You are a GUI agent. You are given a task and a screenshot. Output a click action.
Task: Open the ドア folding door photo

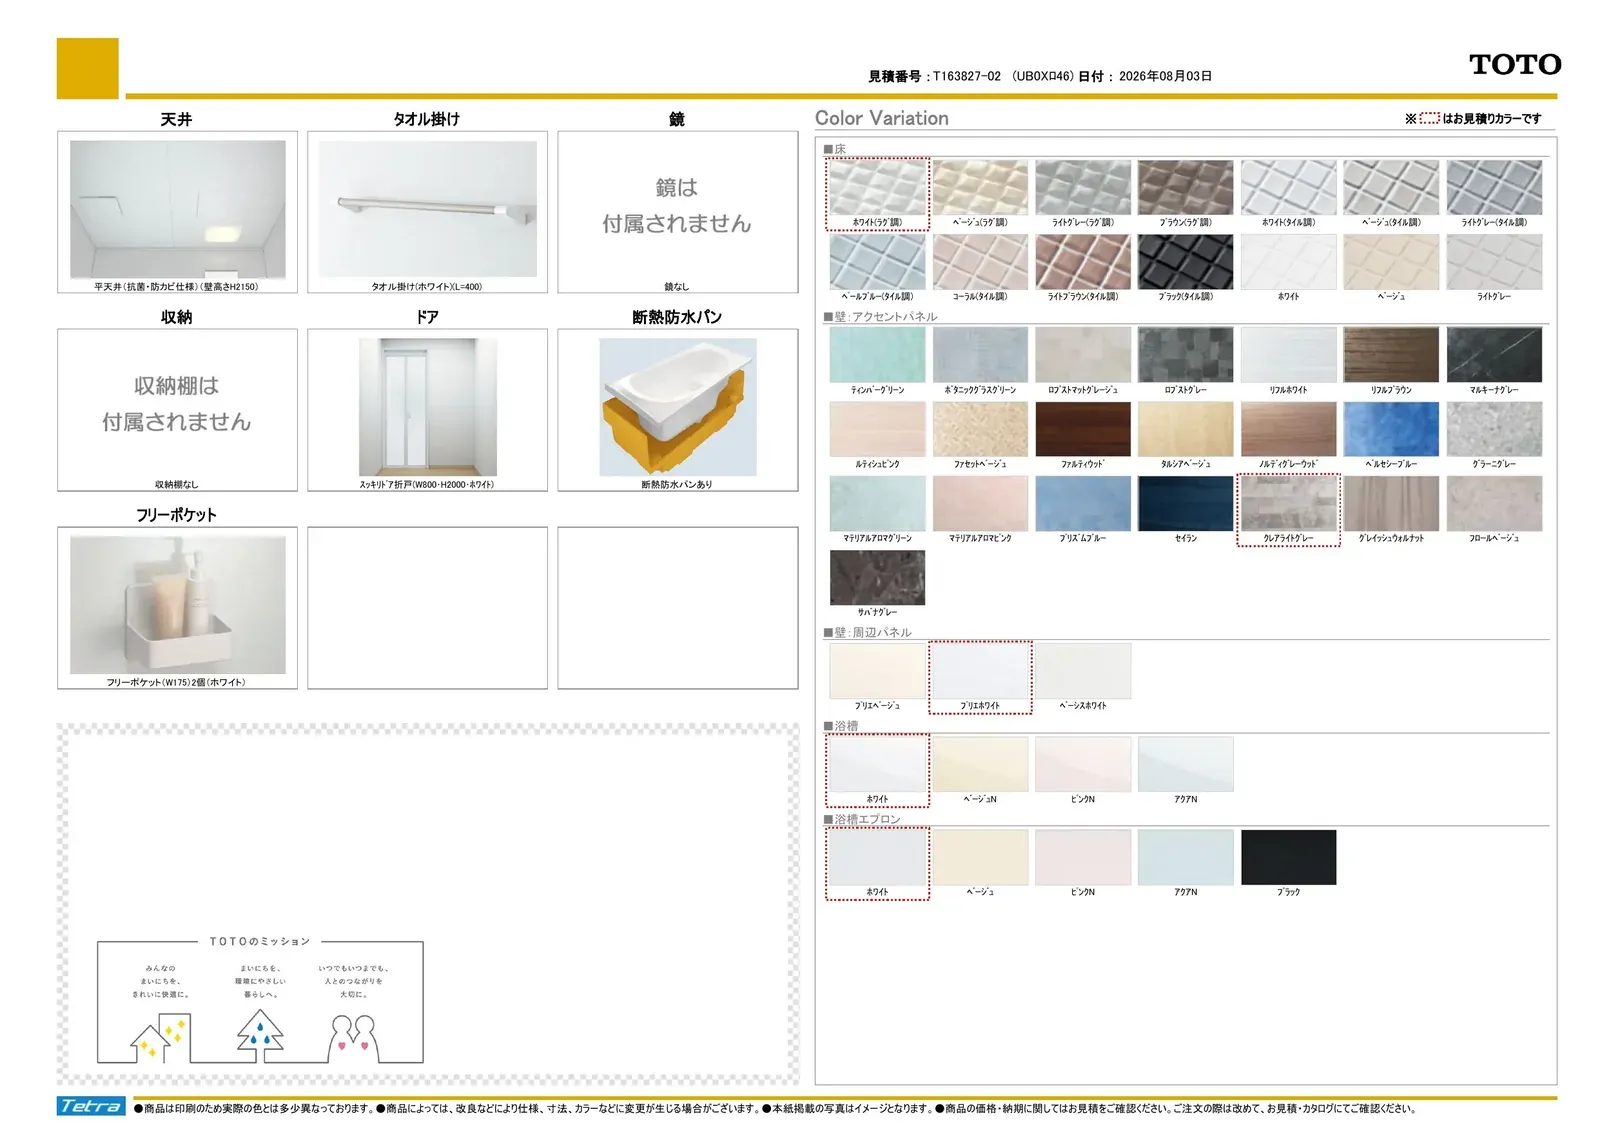coord(427,407)
